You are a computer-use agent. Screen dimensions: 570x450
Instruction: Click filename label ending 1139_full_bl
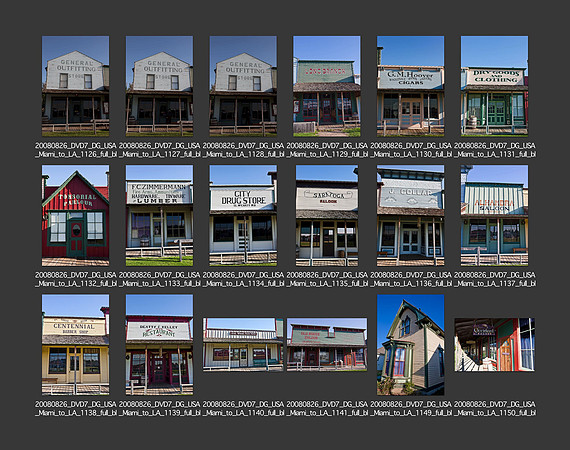coord(160,409)
